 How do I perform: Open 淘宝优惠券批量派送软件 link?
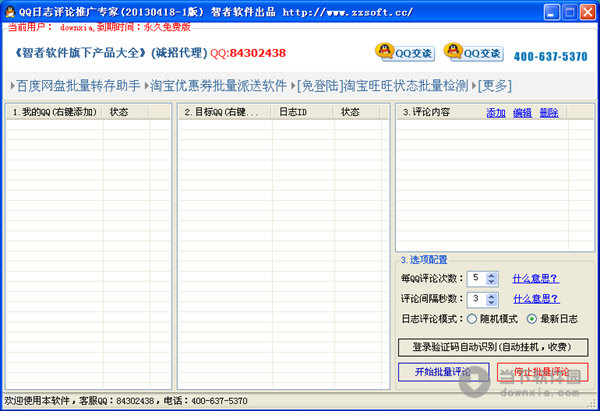[218, 86]
